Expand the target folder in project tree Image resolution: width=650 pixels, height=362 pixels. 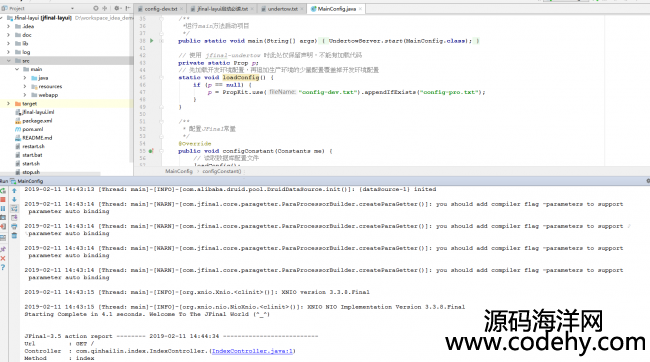(8, 104)
